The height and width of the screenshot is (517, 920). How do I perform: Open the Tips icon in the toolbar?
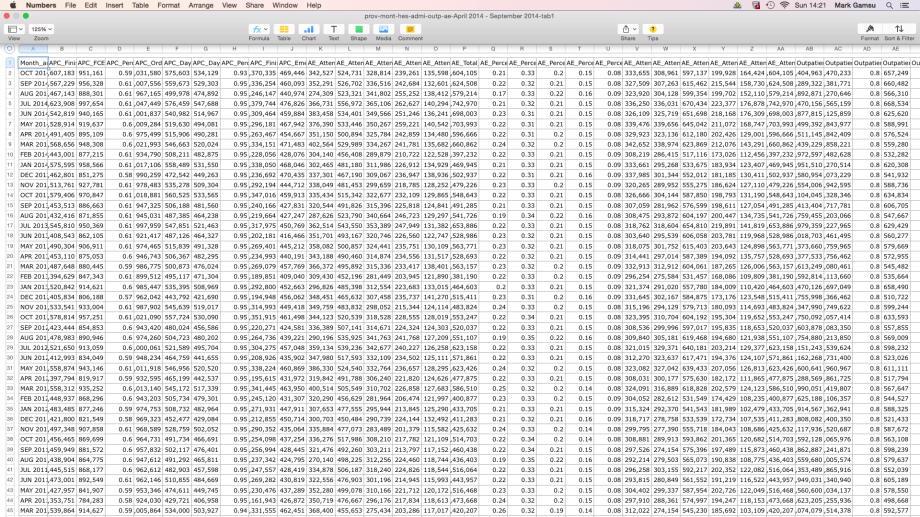653,31
